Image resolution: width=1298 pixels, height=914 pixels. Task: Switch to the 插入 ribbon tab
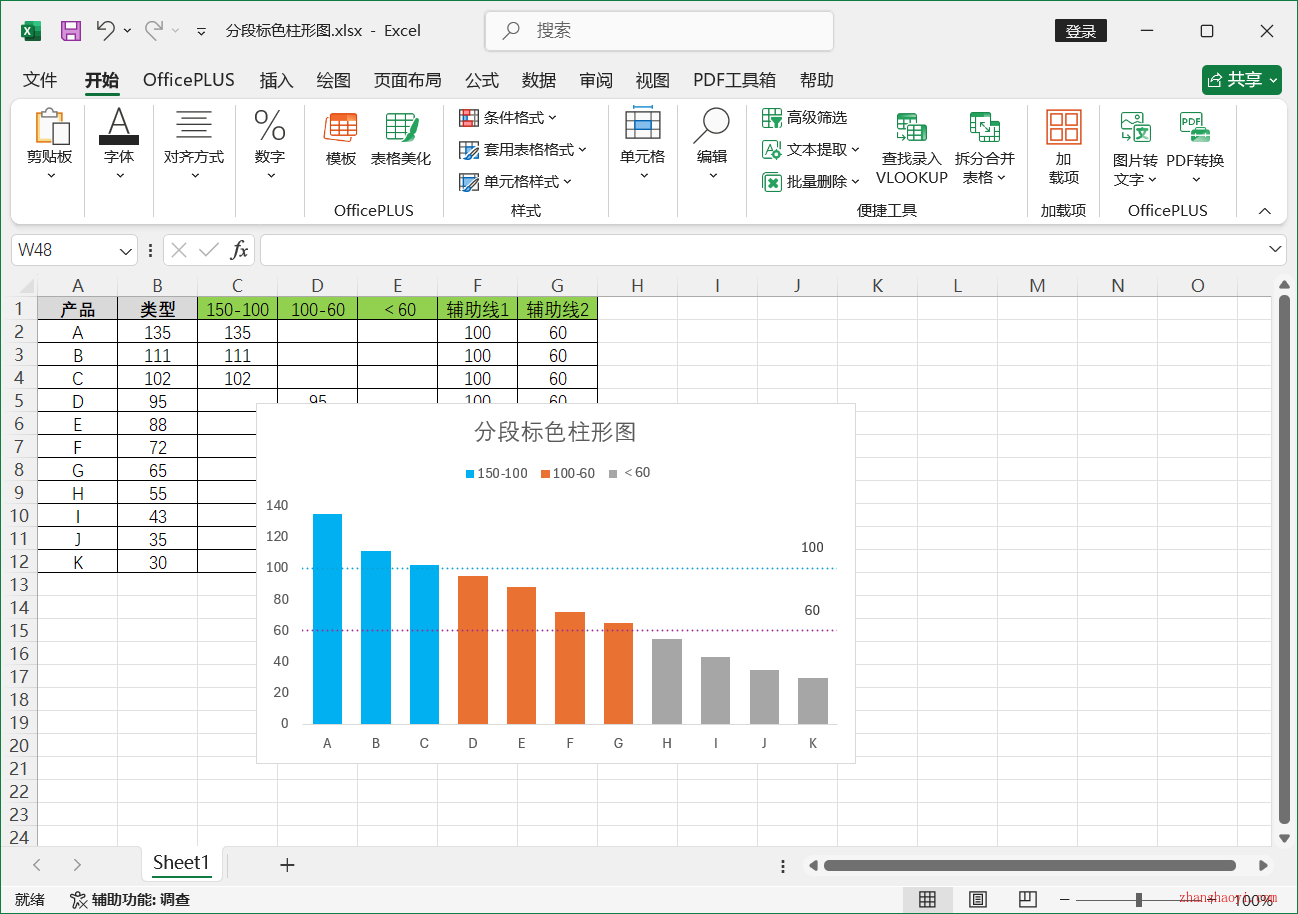click(x=276, y=80)
